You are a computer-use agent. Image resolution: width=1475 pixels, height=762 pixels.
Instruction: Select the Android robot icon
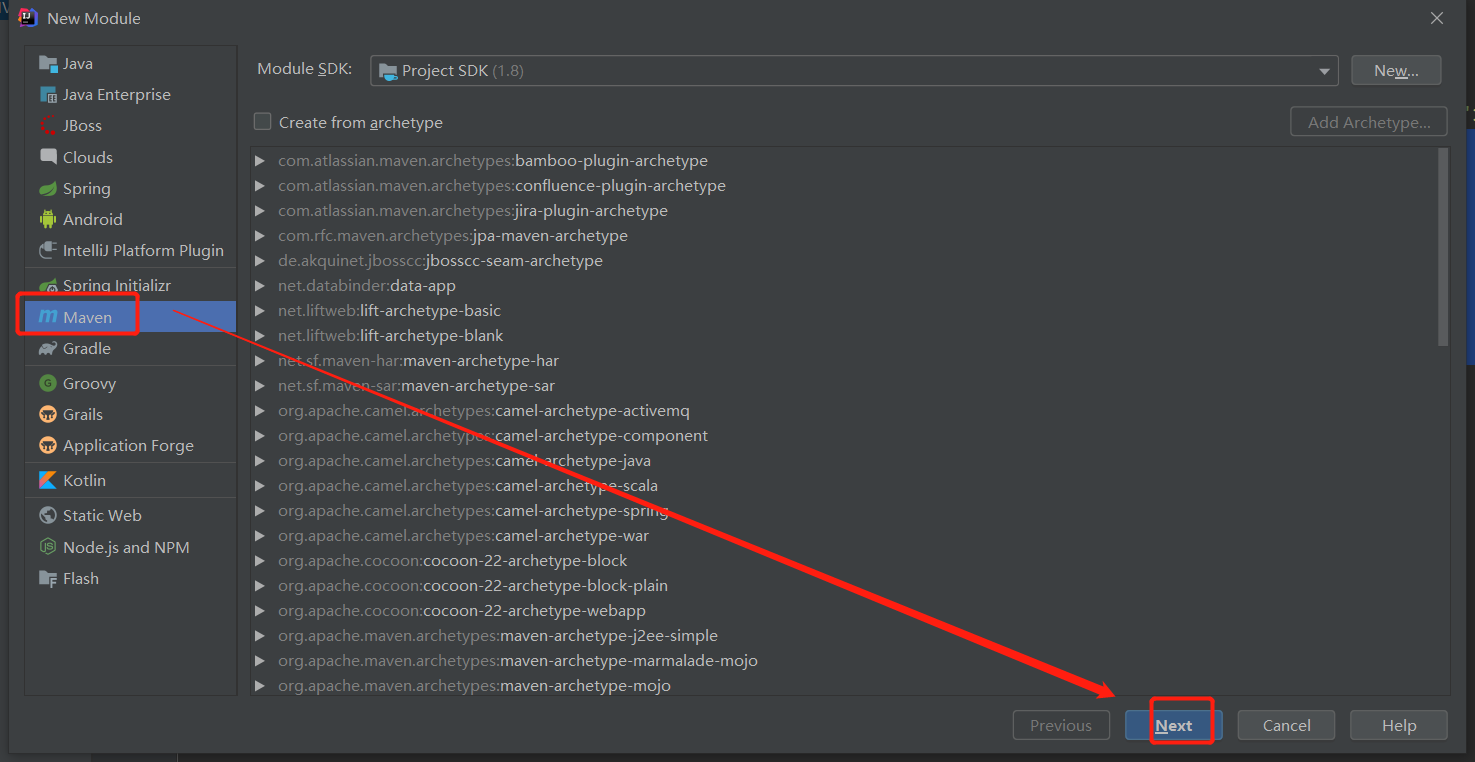(48, 219)
